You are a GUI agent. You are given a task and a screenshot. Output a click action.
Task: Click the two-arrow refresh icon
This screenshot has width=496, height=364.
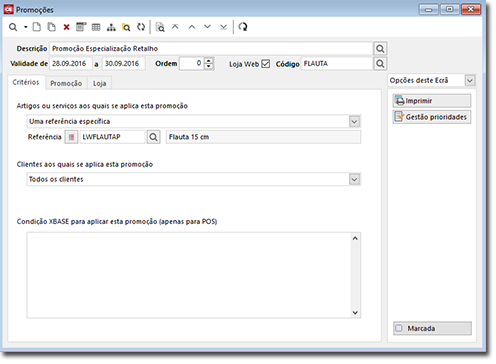pyautogui.click(x=141, y=27)
